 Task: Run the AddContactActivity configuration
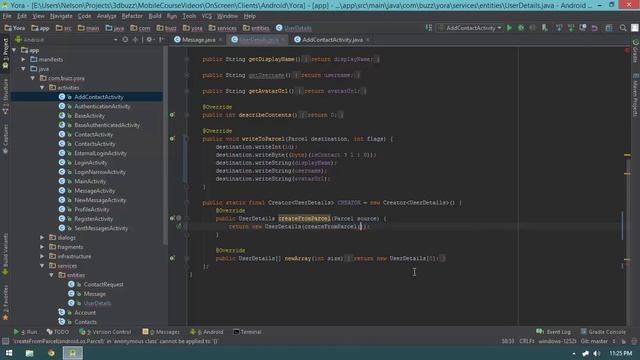[x=509, y=28]
